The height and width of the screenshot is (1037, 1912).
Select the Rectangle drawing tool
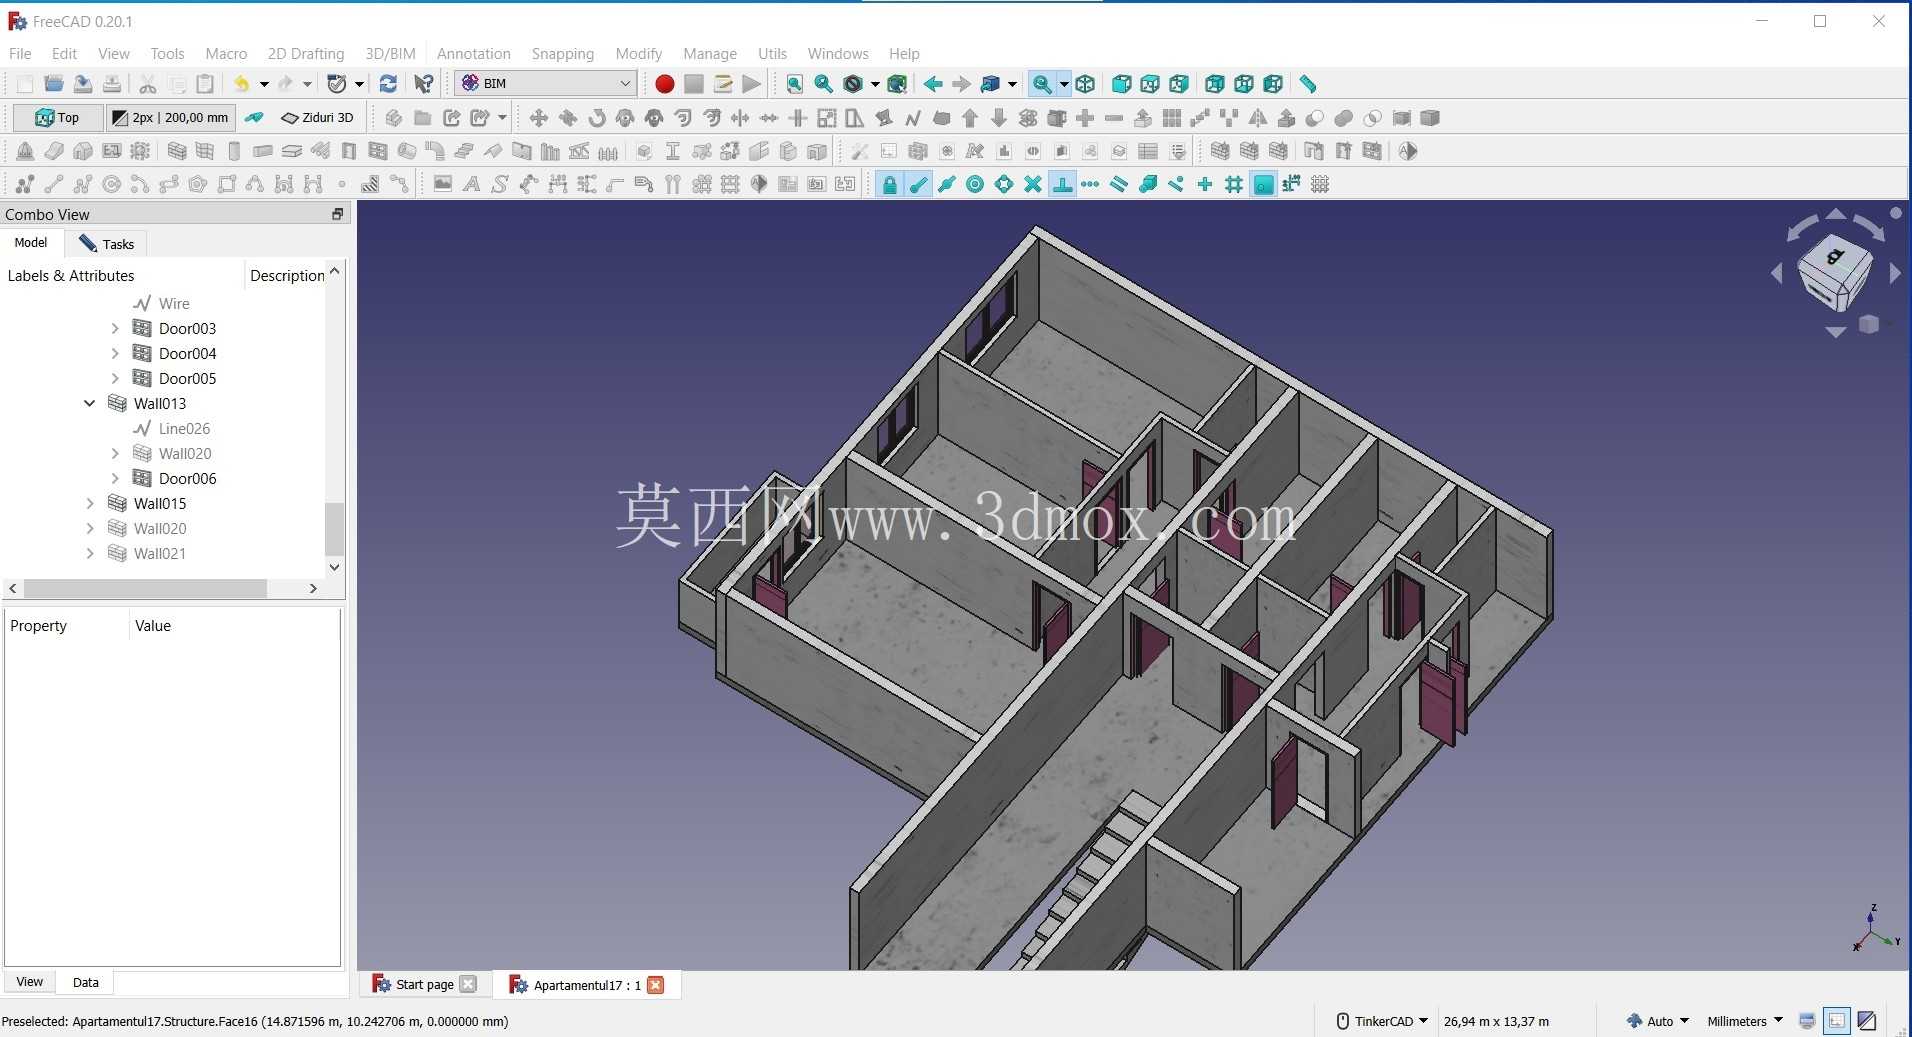[227, 184]
